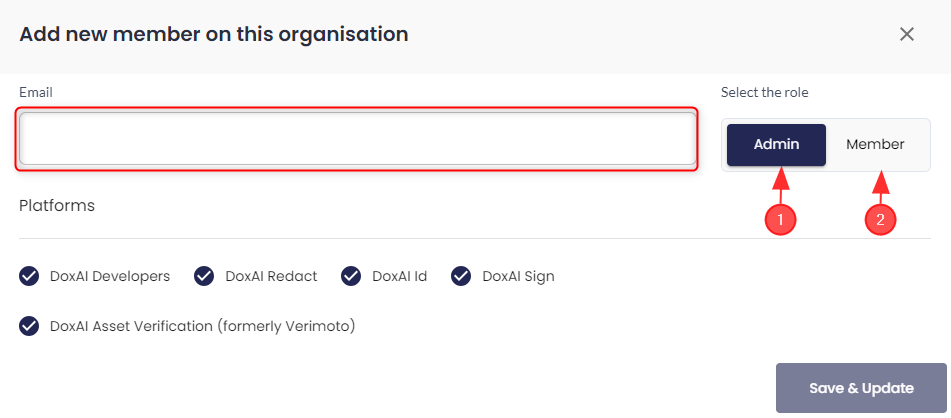Click the Platforms section heading
Image resolution: width=951 pixels, height=418 pixels.
click(57, 205)
